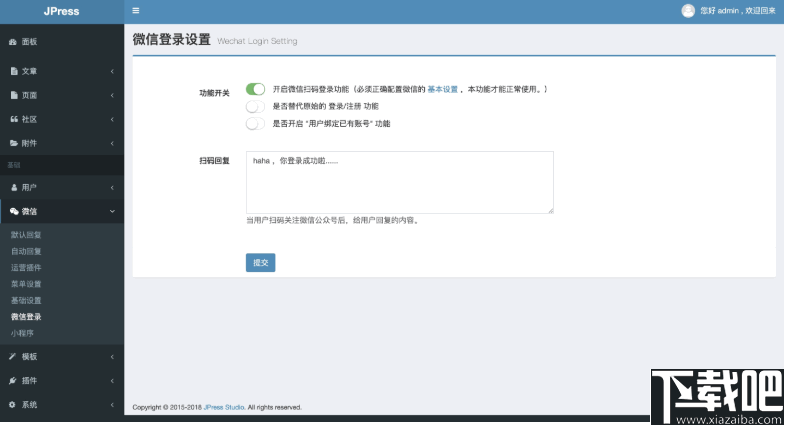Click the 面板 sidebar label
Image resolution: width=786 pixels, height=425 pixels.
tap(29, 42)
